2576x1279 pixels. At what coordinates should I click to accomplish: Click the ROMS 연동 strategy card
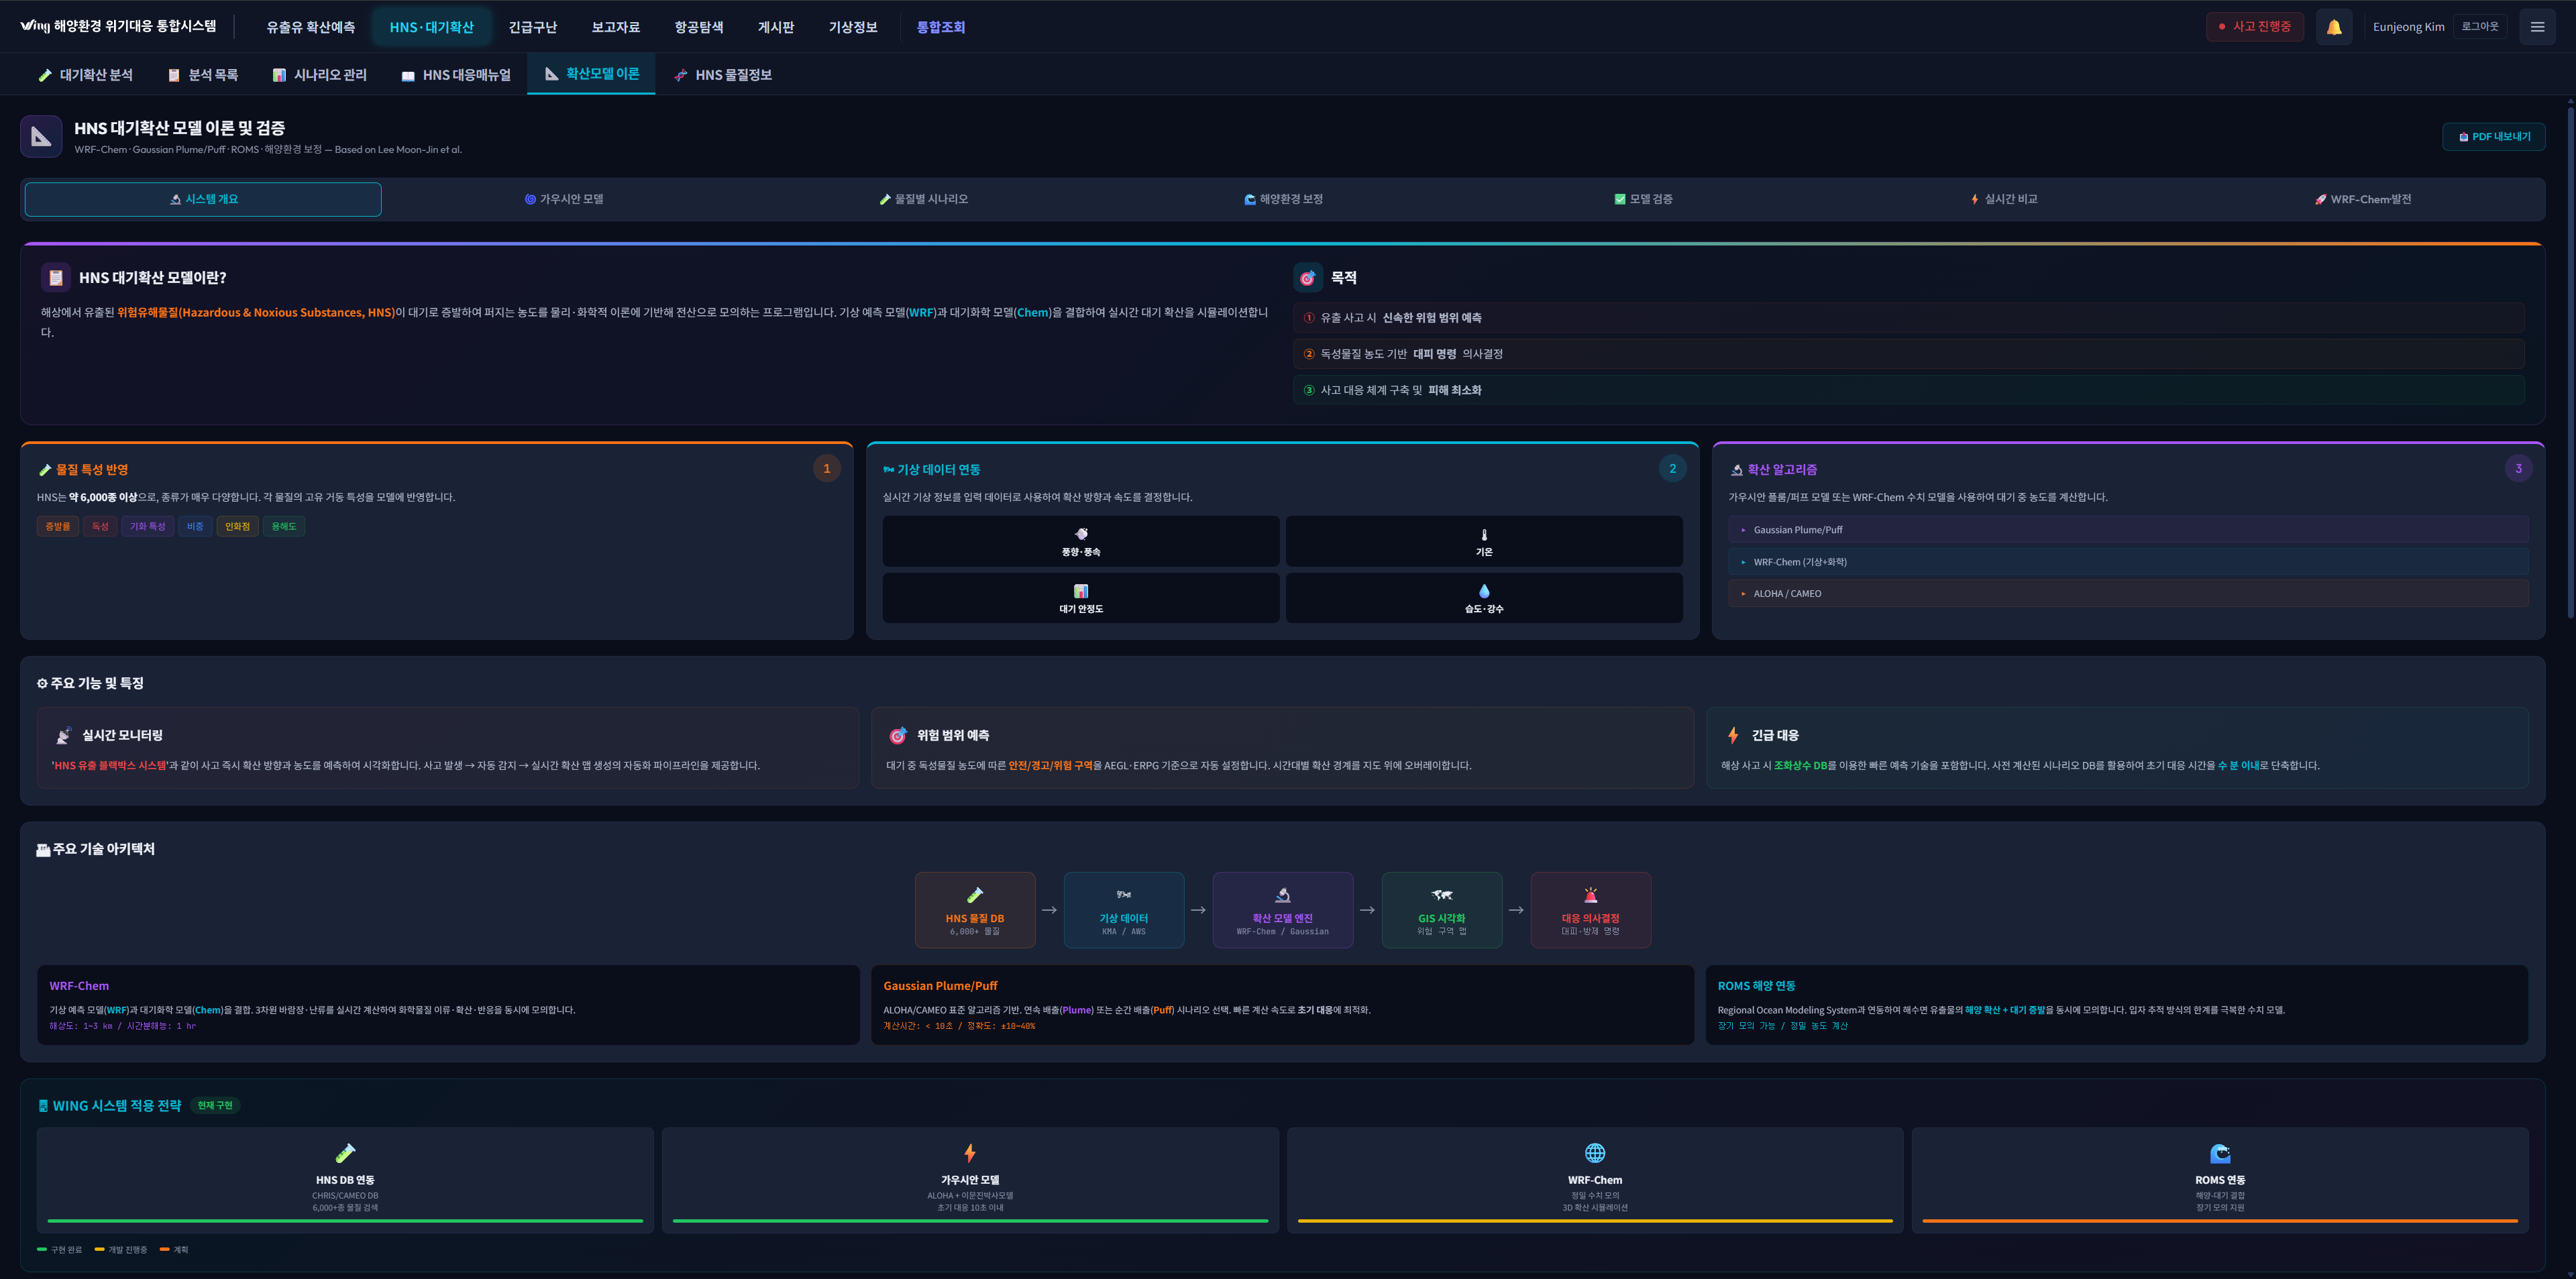[2219, 1179]
